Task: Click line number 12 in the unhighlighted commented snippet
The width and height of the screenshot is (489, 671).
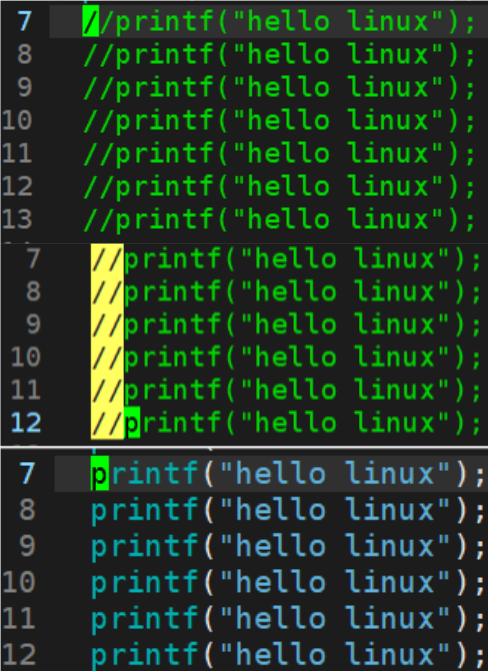Action: [17, 186]
